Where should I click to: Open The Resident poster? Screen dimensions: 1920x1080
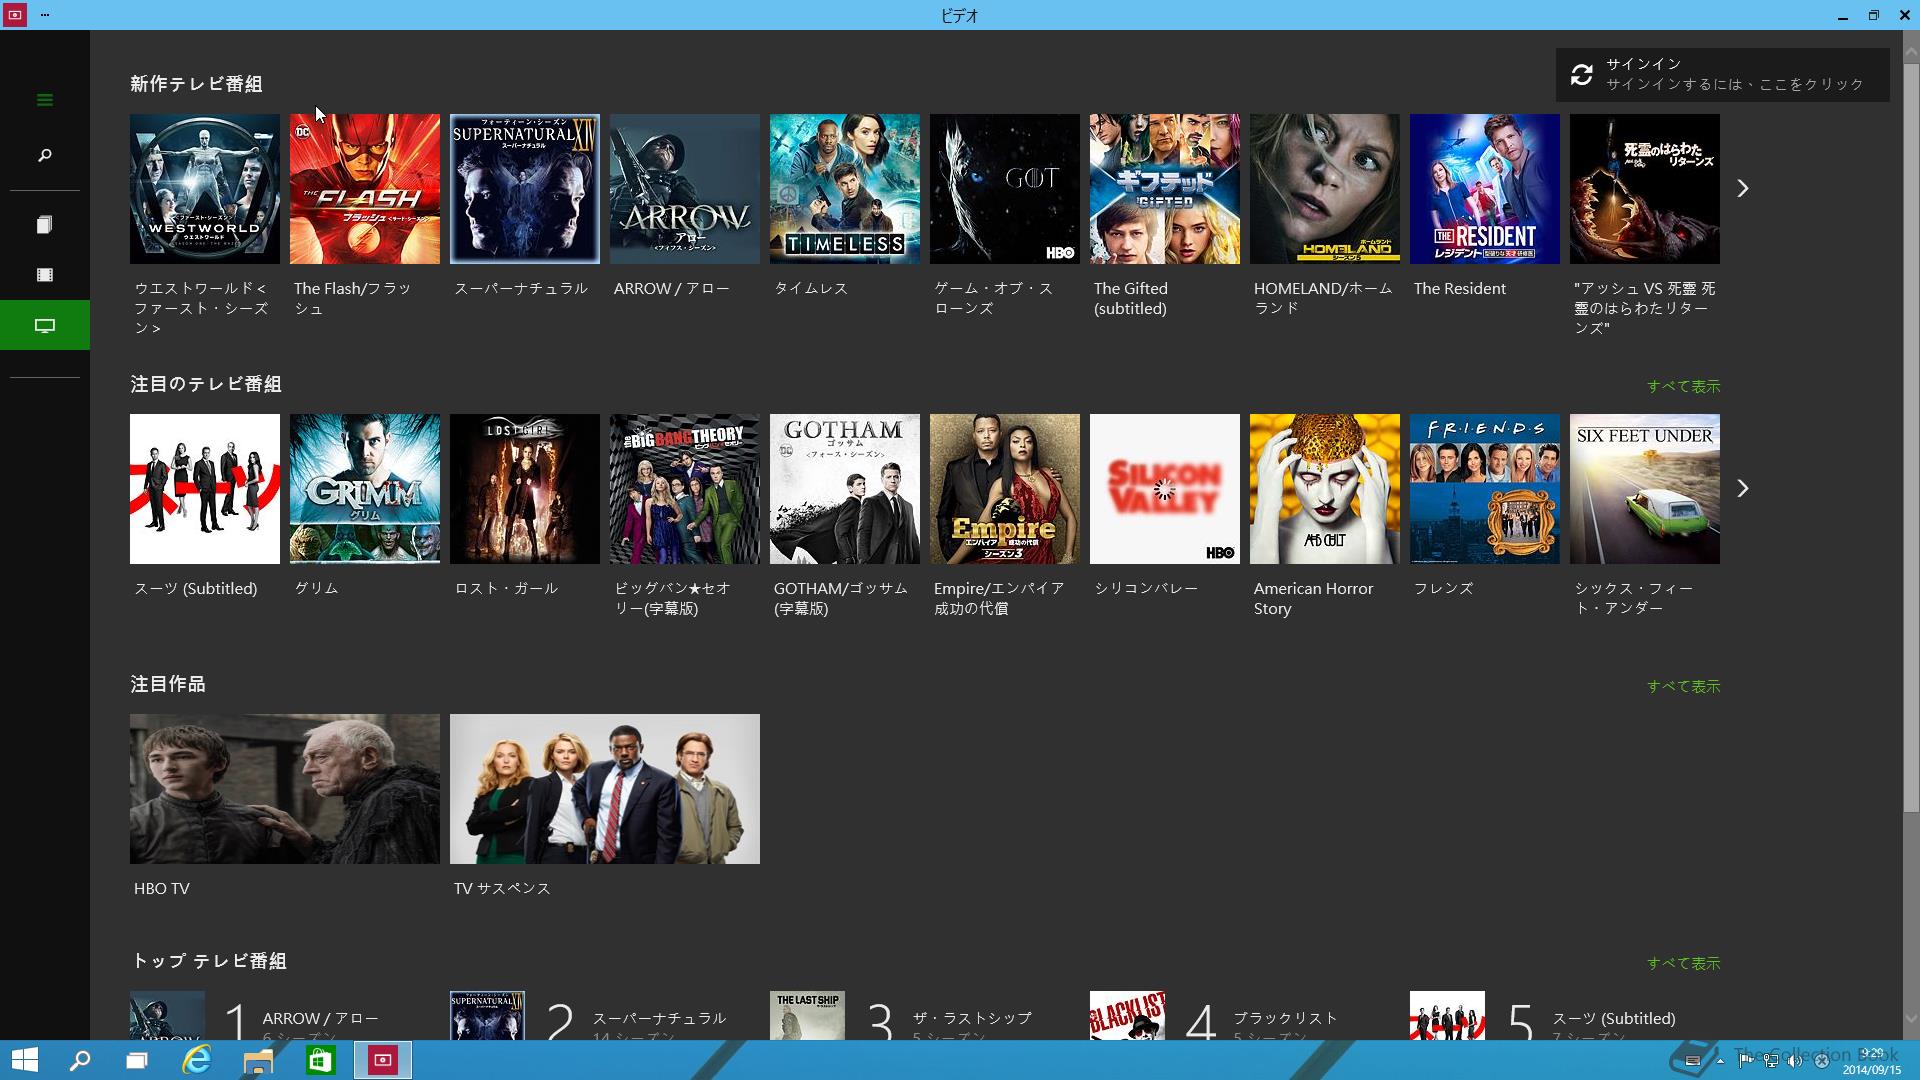pyautogui.click(x=1485, y=189)
